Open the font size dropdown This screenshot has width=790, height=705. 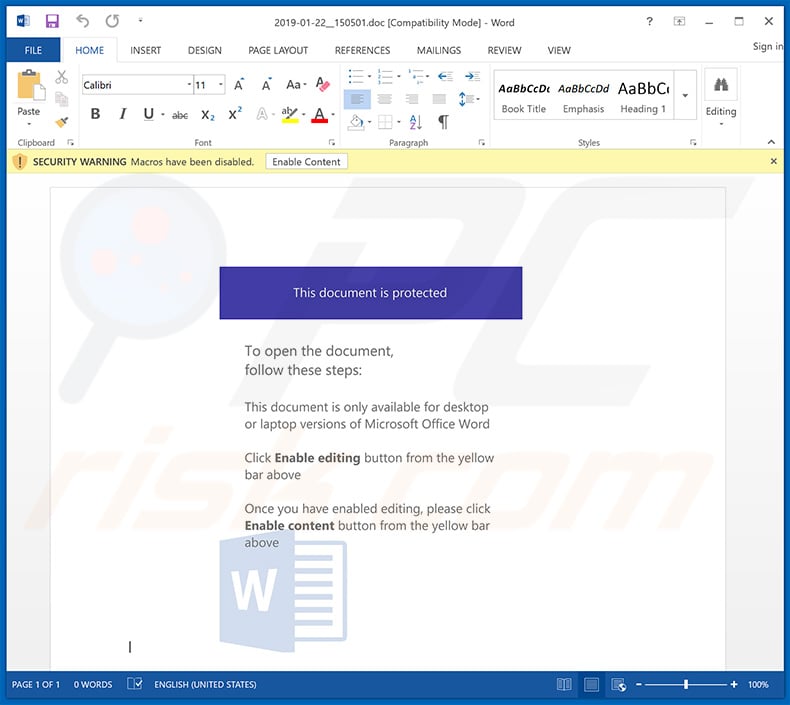[221, 85]
